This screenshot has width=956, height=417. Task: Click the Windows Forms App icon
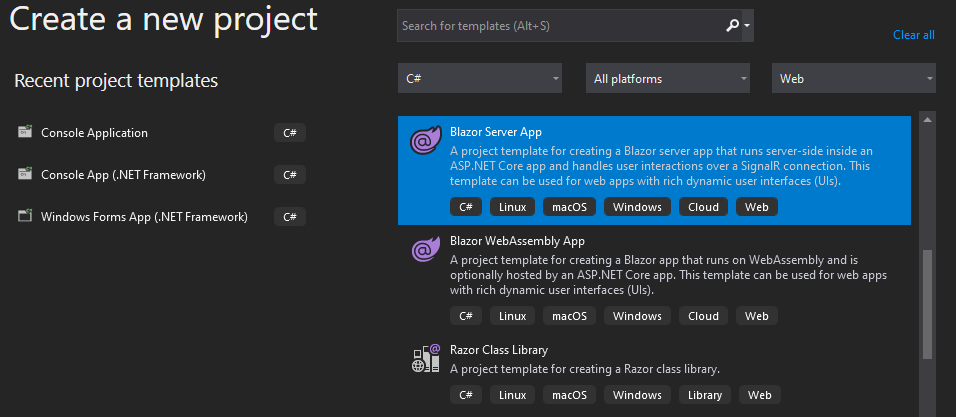pyautogui.click(x=25, y=217)
